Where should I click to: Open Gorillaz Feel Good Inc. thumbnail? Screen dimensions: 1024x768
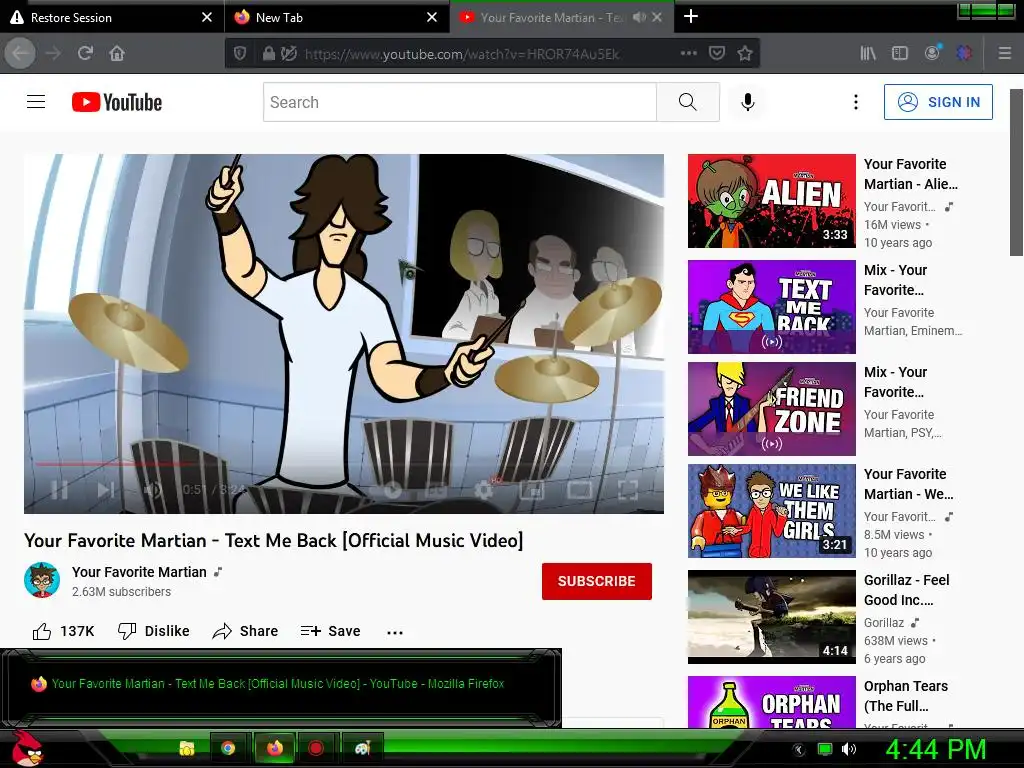click(771, 617)
